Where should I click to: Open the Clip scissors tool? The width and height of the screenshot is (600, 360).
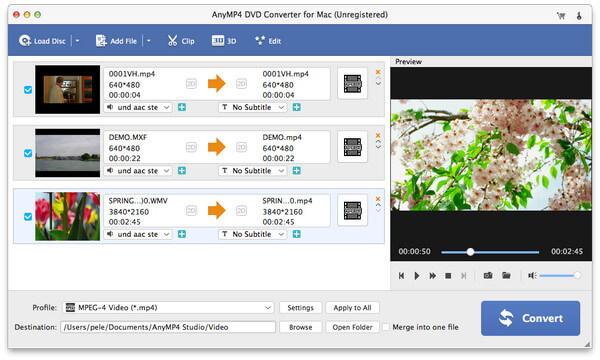181,41
